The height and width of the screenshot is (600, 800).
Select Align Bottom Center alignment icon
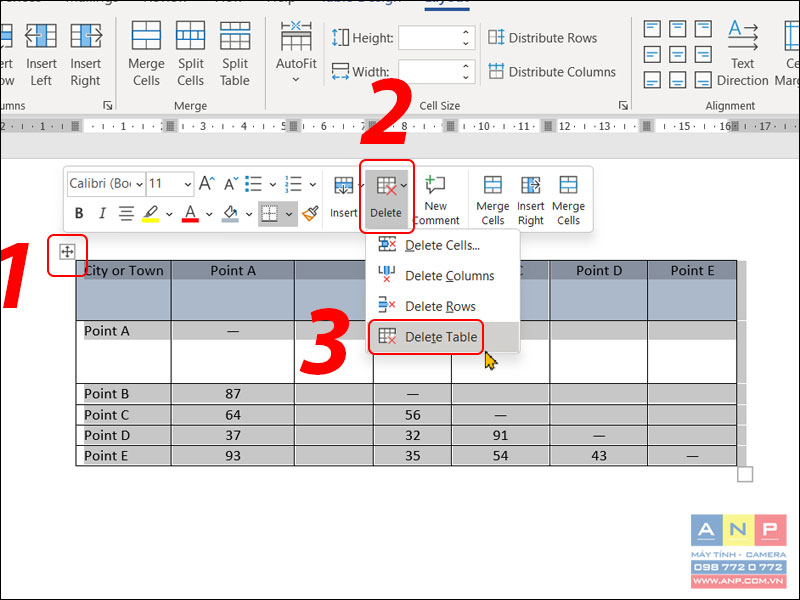click(678, 80)
